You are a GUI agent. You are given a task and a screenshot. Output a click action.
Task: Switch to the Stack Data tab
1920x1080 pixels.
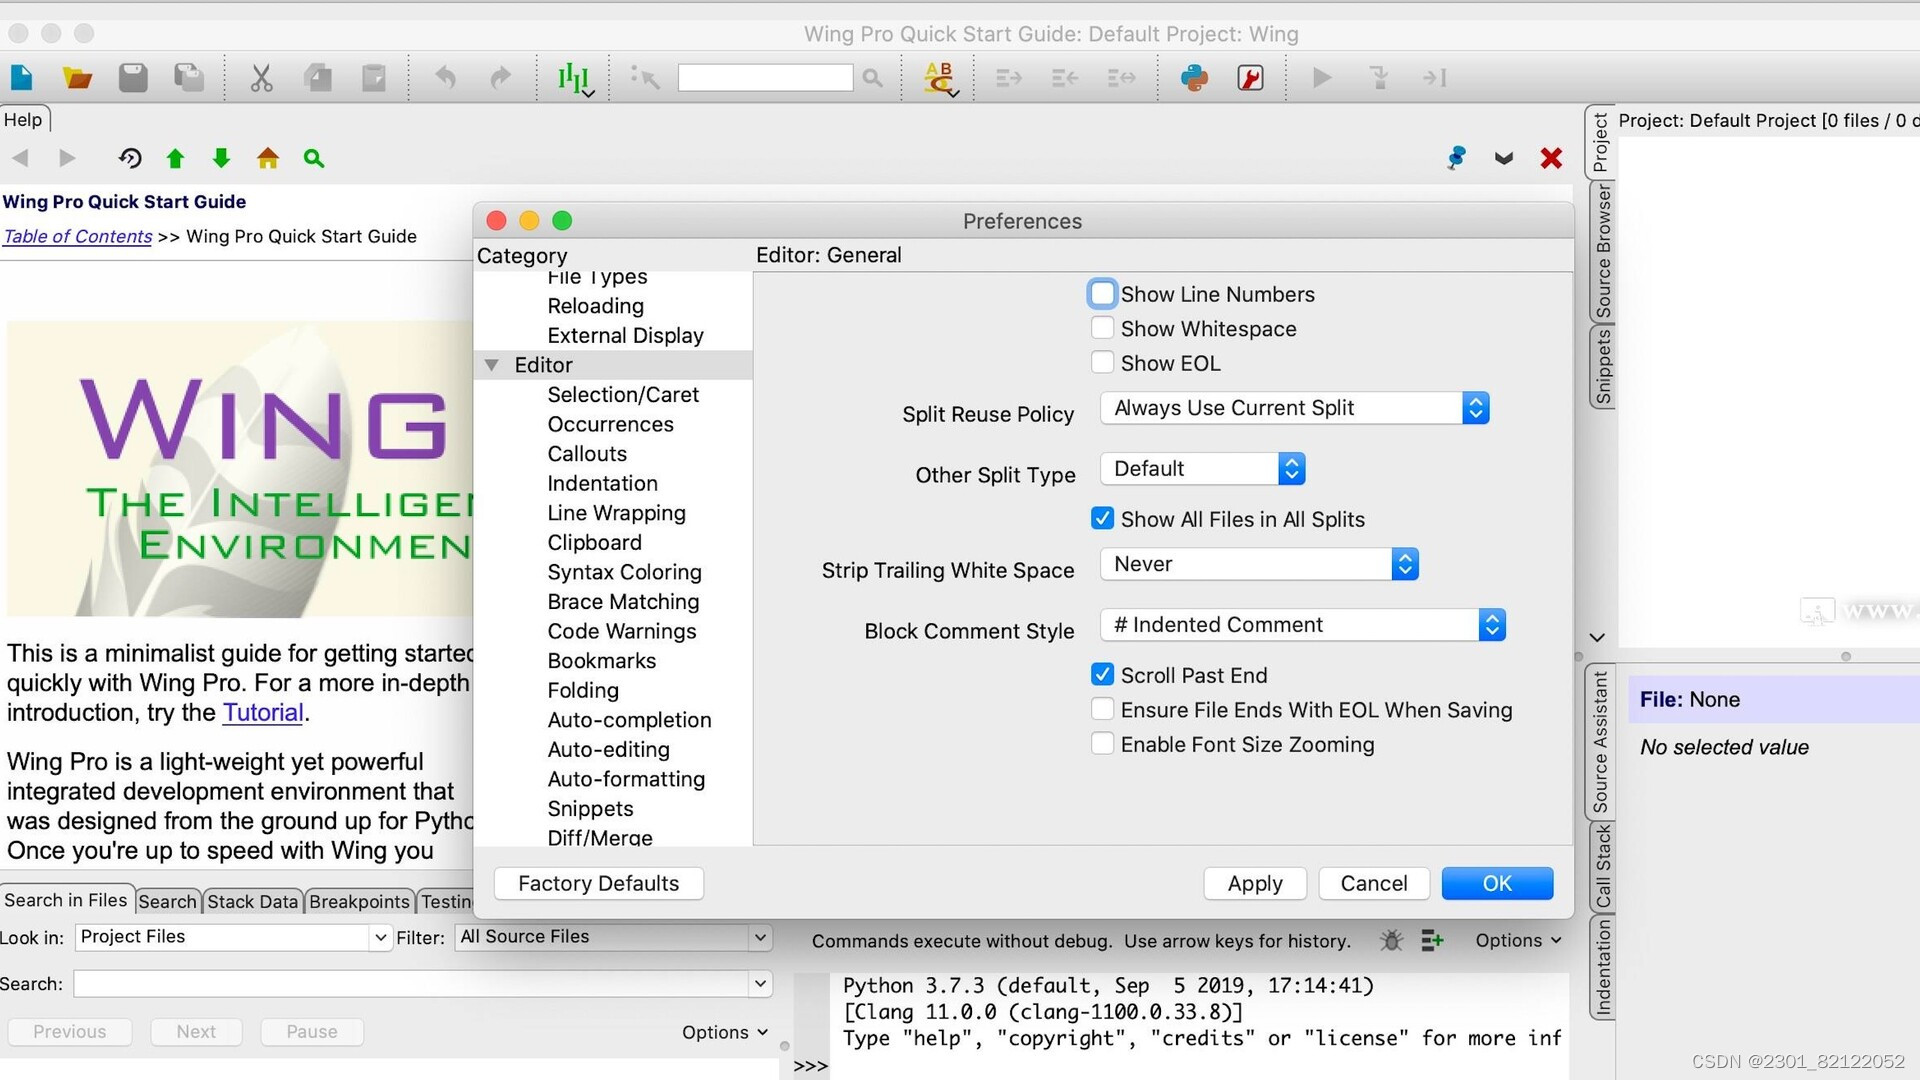click(x=253, y=901)
